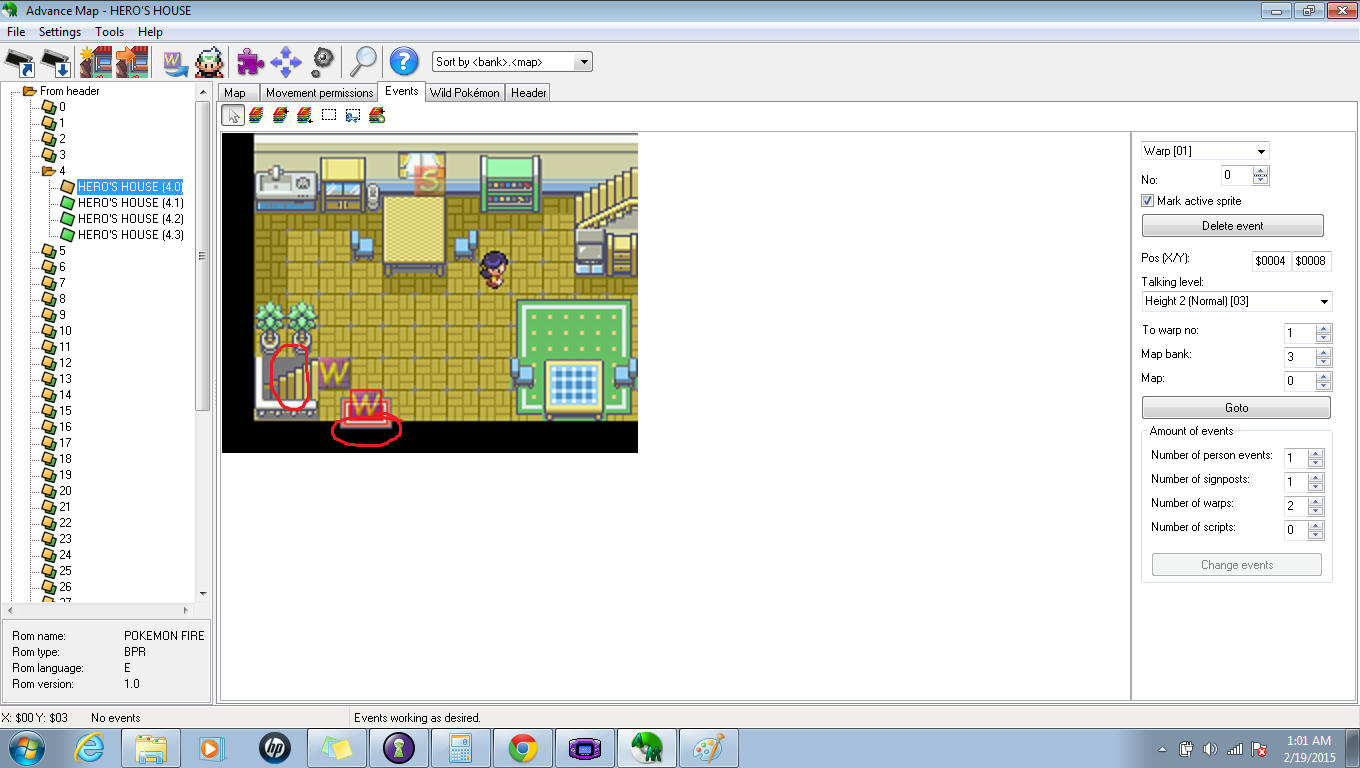This screenshot has width=1360, height=768.
Task: Open Google Chrome from the taskbar
Action: 523,748
